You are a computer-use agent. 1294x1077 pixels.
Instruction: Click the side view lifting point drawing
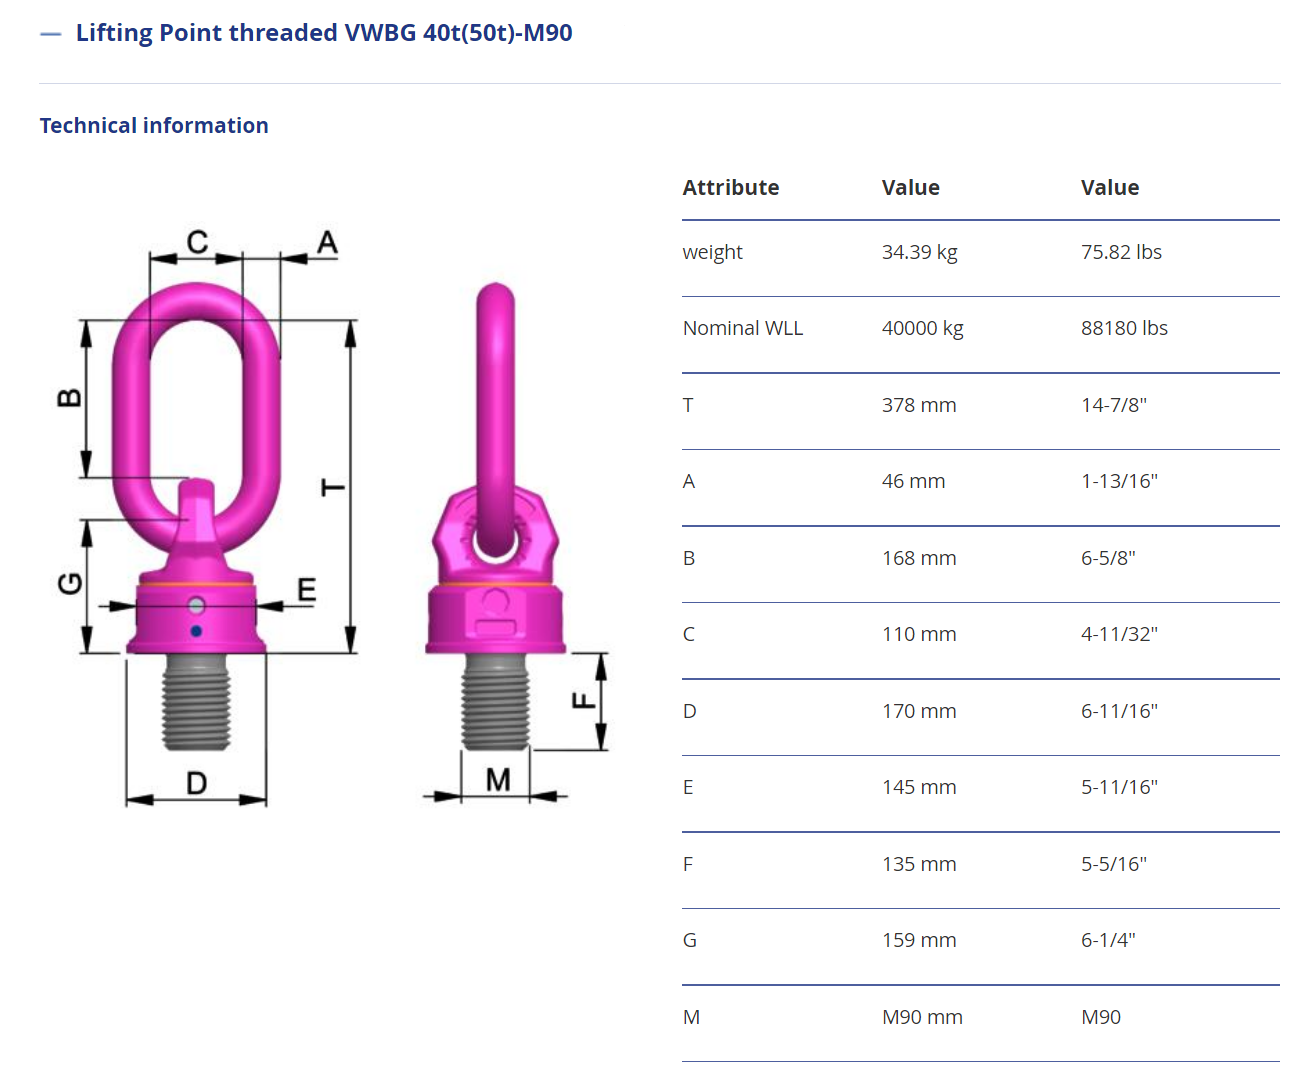[495, 520]
